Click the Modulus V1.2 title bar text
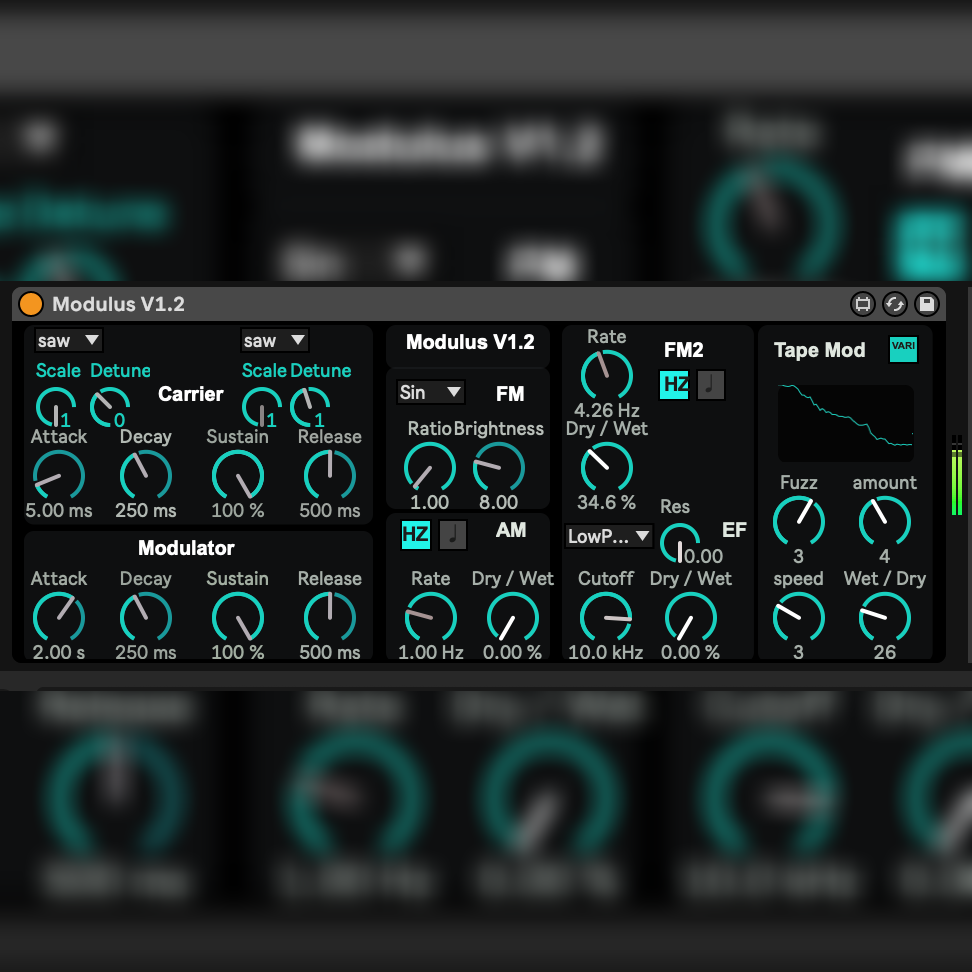 pyautogui.click(x=118, y=304)
